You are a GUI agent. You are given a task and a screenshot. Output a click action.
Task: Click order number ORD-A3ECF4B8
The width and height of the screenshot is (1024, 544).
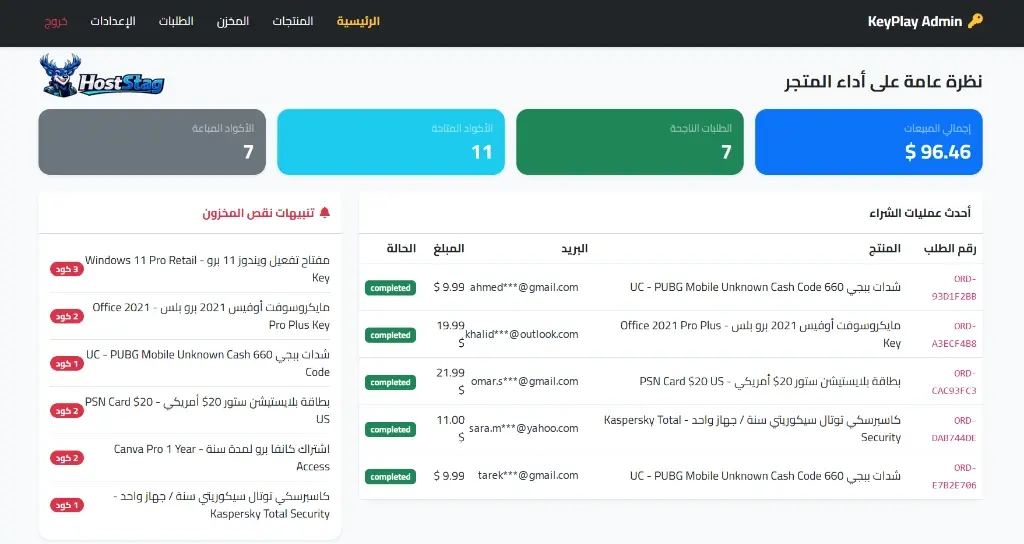tap(954, 334)
